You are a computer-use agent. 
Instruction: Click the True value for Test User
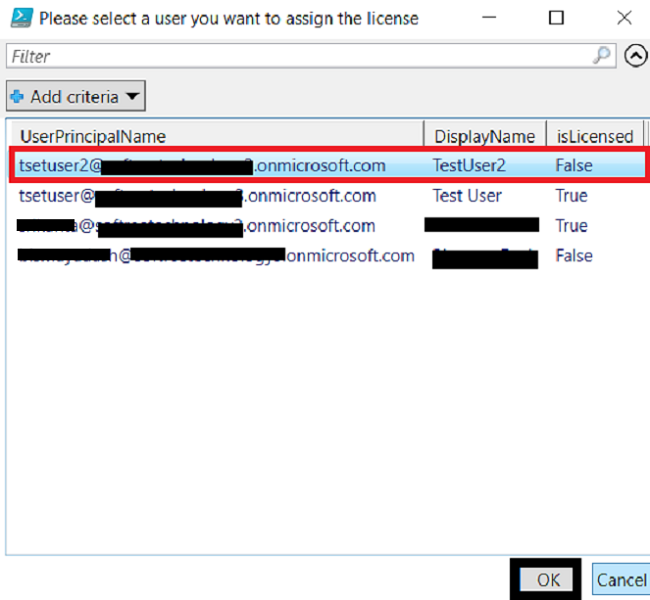(x=571, y=195)
